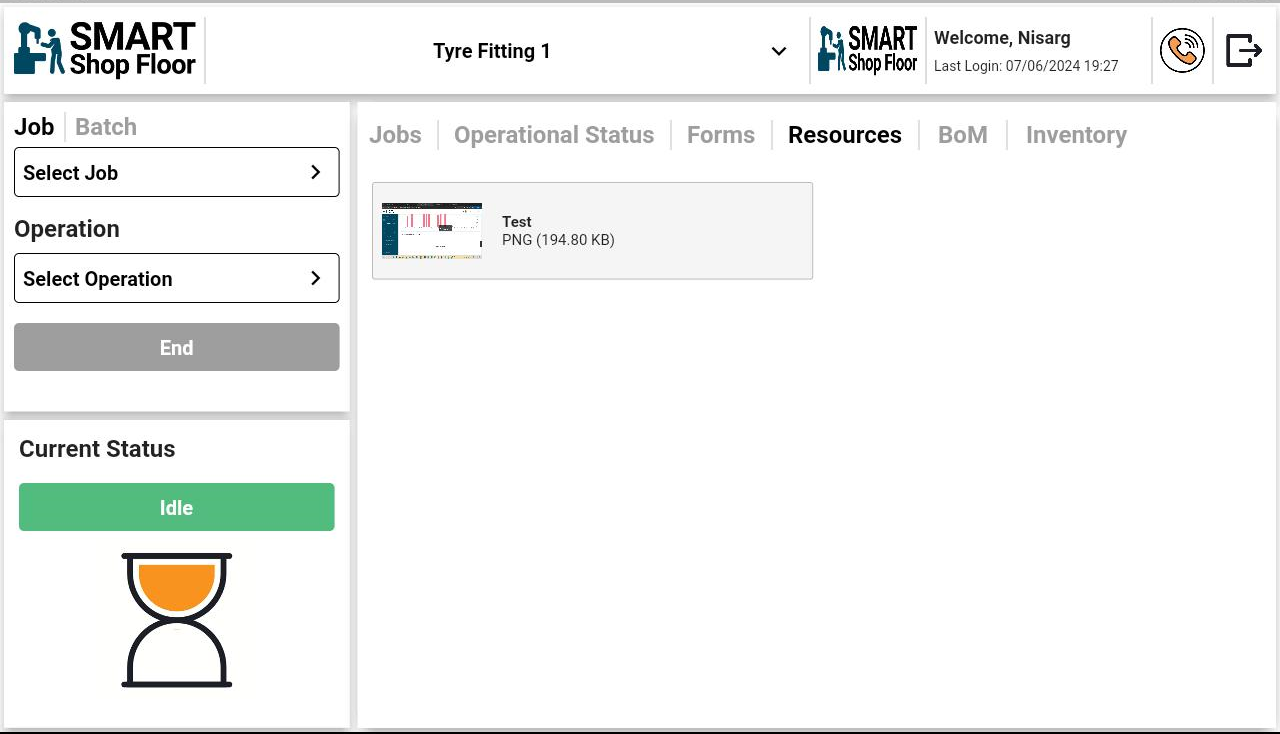Image resolution: width=1280 pixels, height=734 pixels.
Task: Select the Job mode tab
Action: [x=34, y=127]
